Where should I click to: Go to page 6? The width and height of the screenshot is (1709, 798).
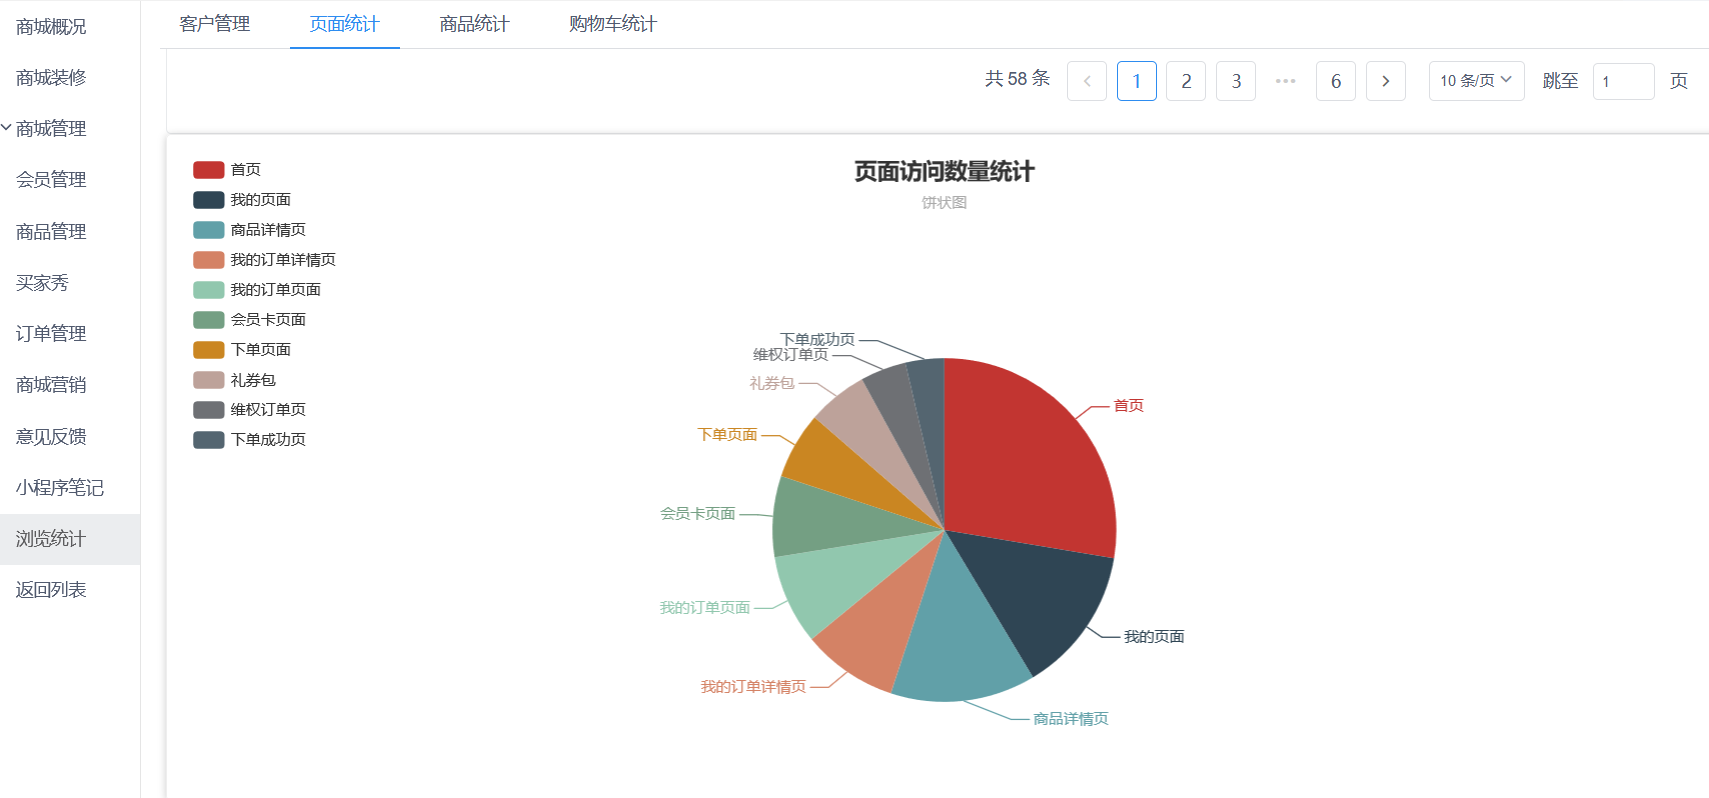(x=1336, y=81)
